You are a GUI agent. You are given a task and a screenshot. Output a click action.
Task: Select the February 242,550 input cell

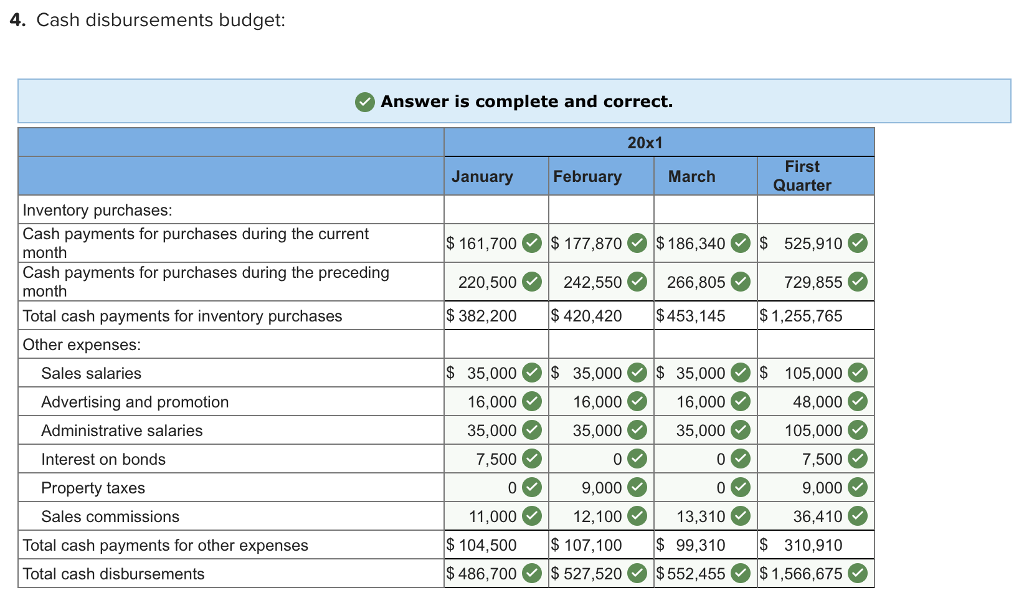601,282
